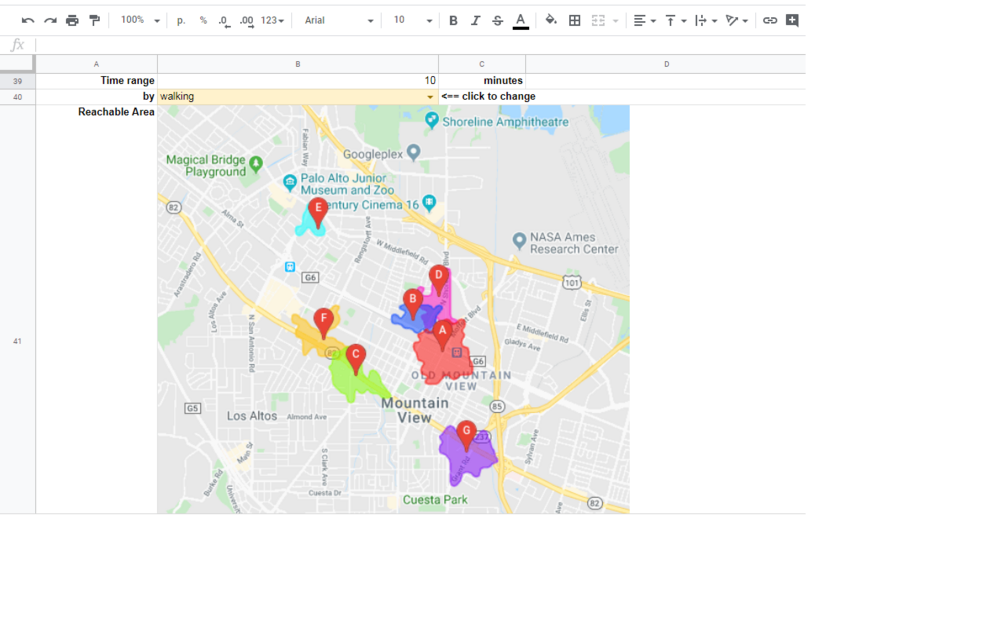Screen dimensions: 1005x628
Task: Select row 41 header
Action: pos(17,341)
